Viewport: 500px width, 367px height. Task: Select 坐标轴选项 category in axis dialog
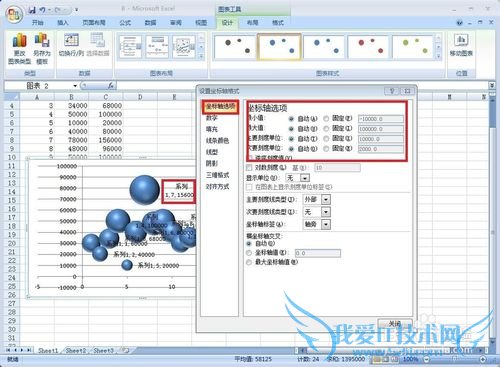220,107
